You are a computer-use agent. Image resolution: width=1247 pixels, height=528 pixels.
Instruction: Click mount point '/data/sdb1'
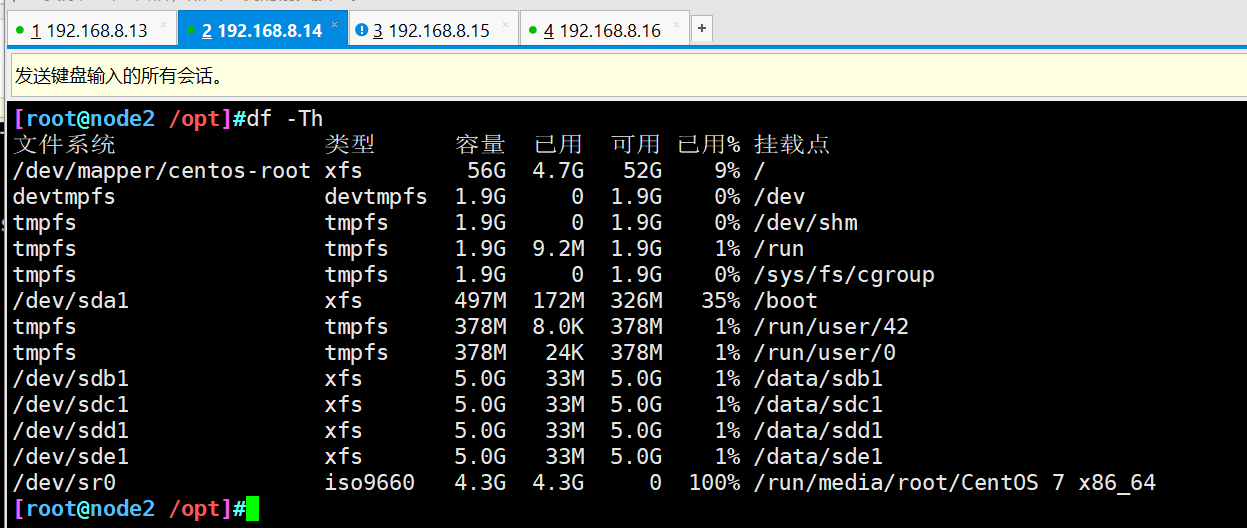(x=818, y=379)
